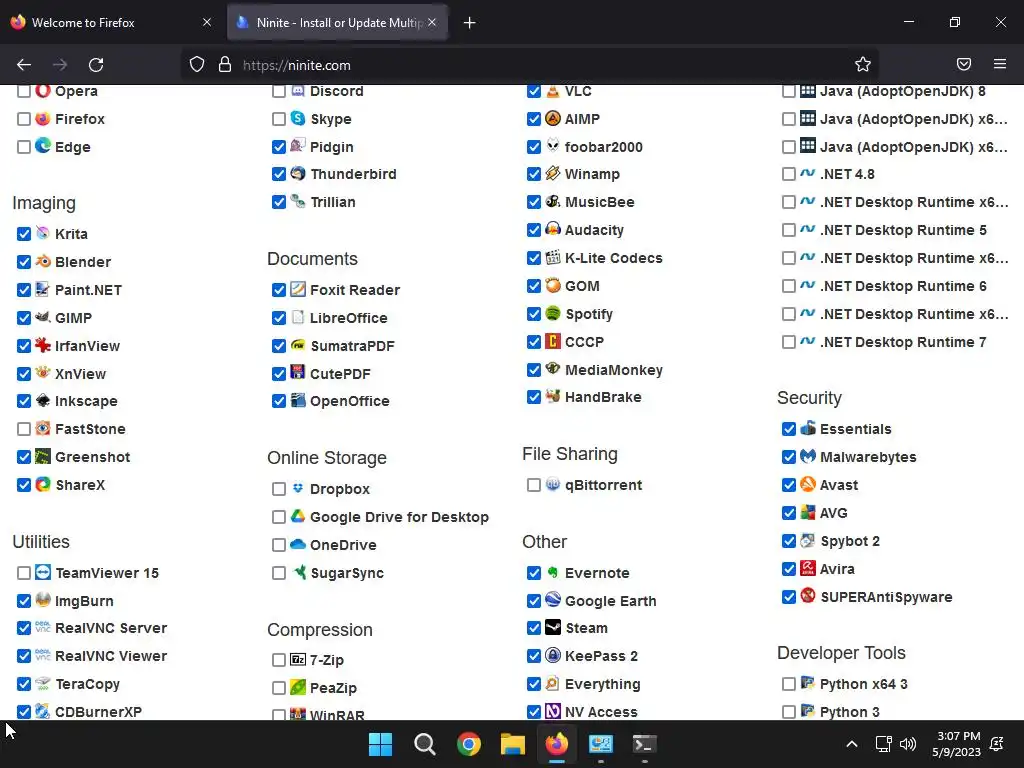Screen dimensions: 1024x768
Task: Open a new browser tab
Action: pos(470,23)
